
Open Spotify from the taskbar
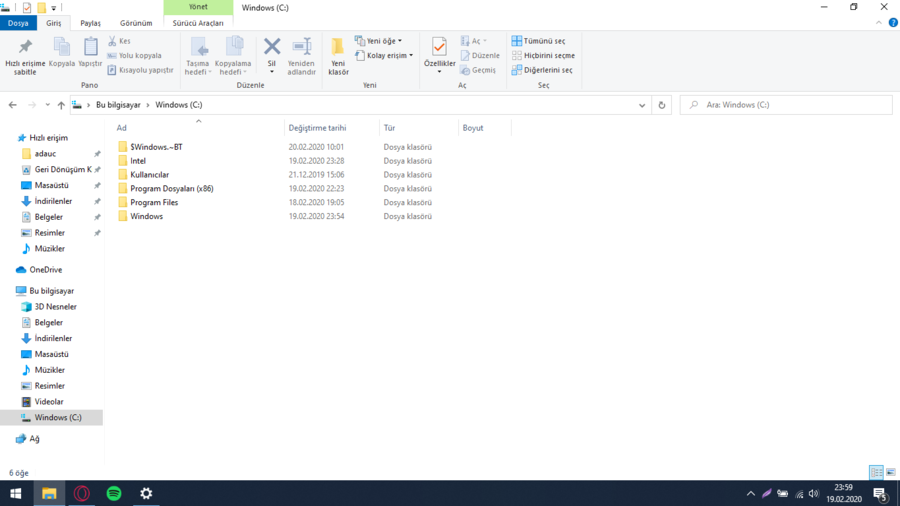pyautogui.click(x=114, y=493)
